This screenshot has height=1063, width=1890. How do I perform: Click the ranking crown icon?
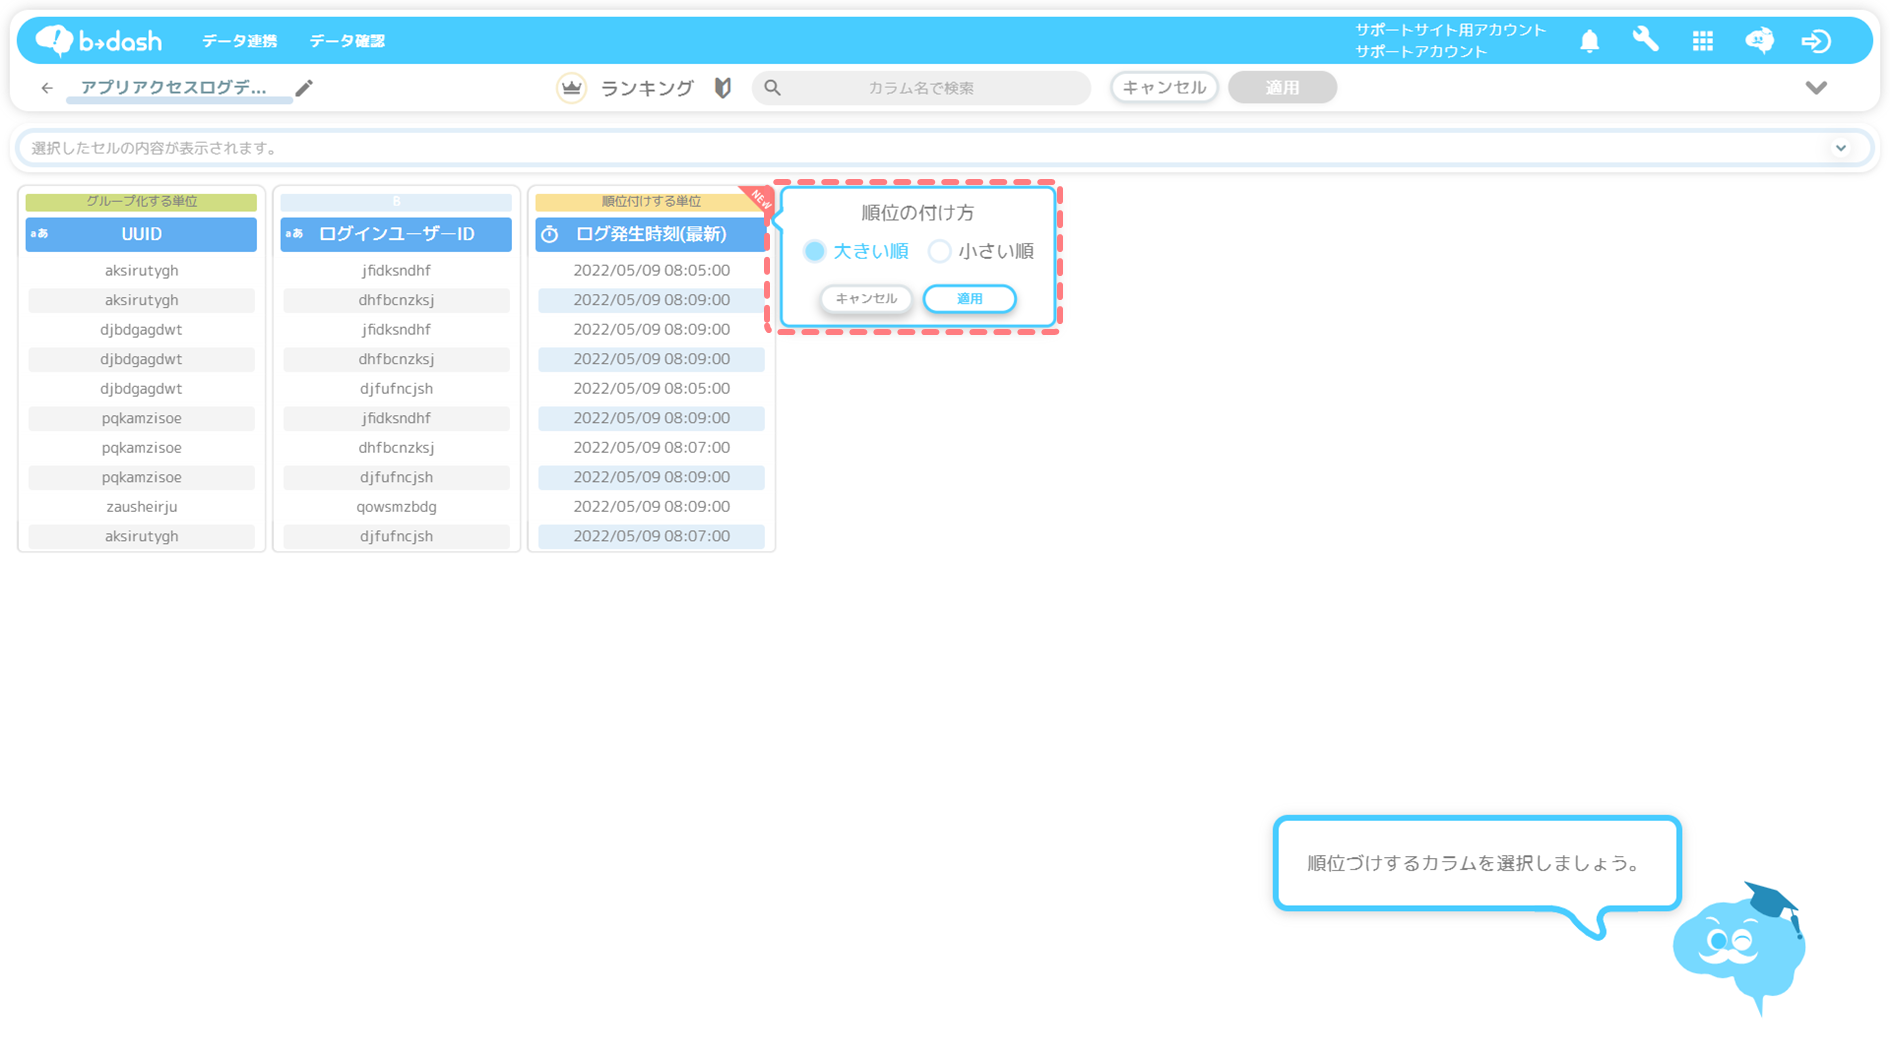tap(571, 88)
